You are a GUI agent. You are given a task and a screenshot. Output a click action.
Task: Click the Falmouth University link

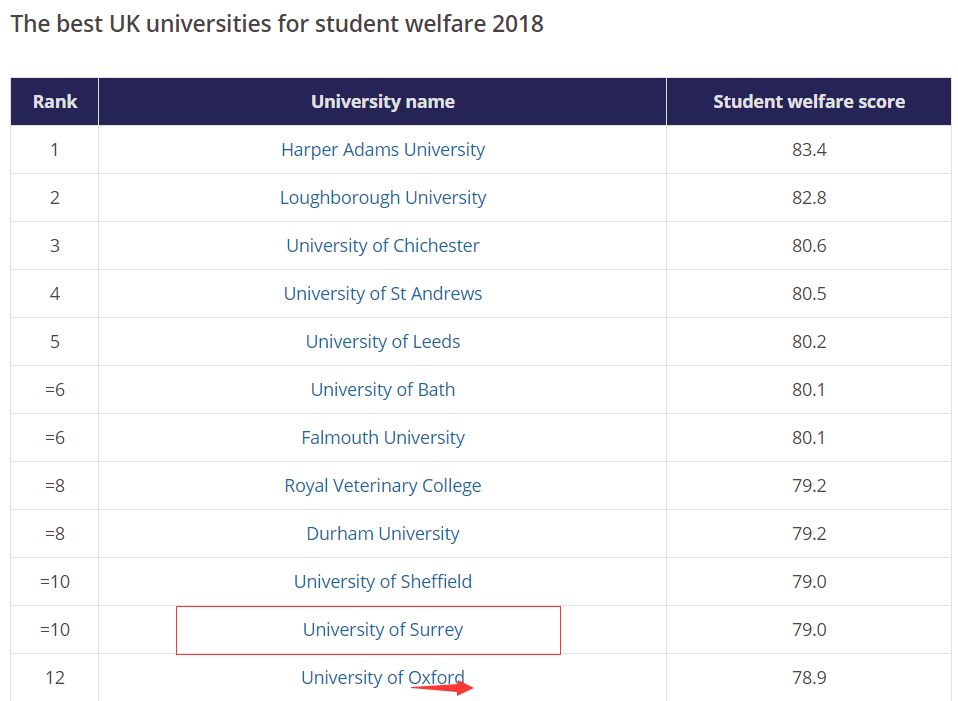(x=383, y=438)
